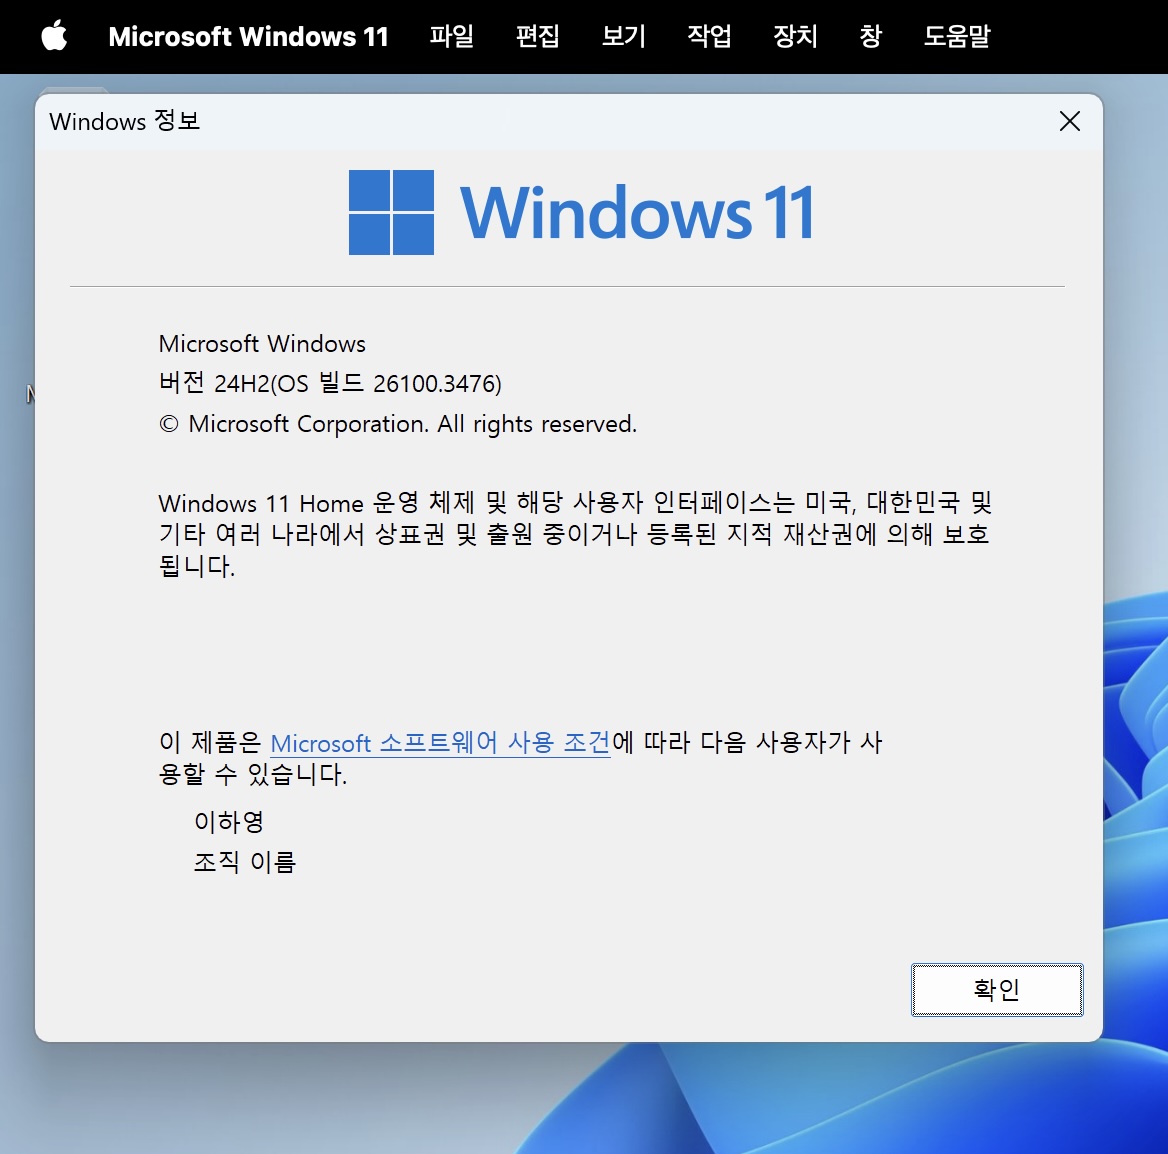Click the user name 이하영

click(x=229, y=821)
